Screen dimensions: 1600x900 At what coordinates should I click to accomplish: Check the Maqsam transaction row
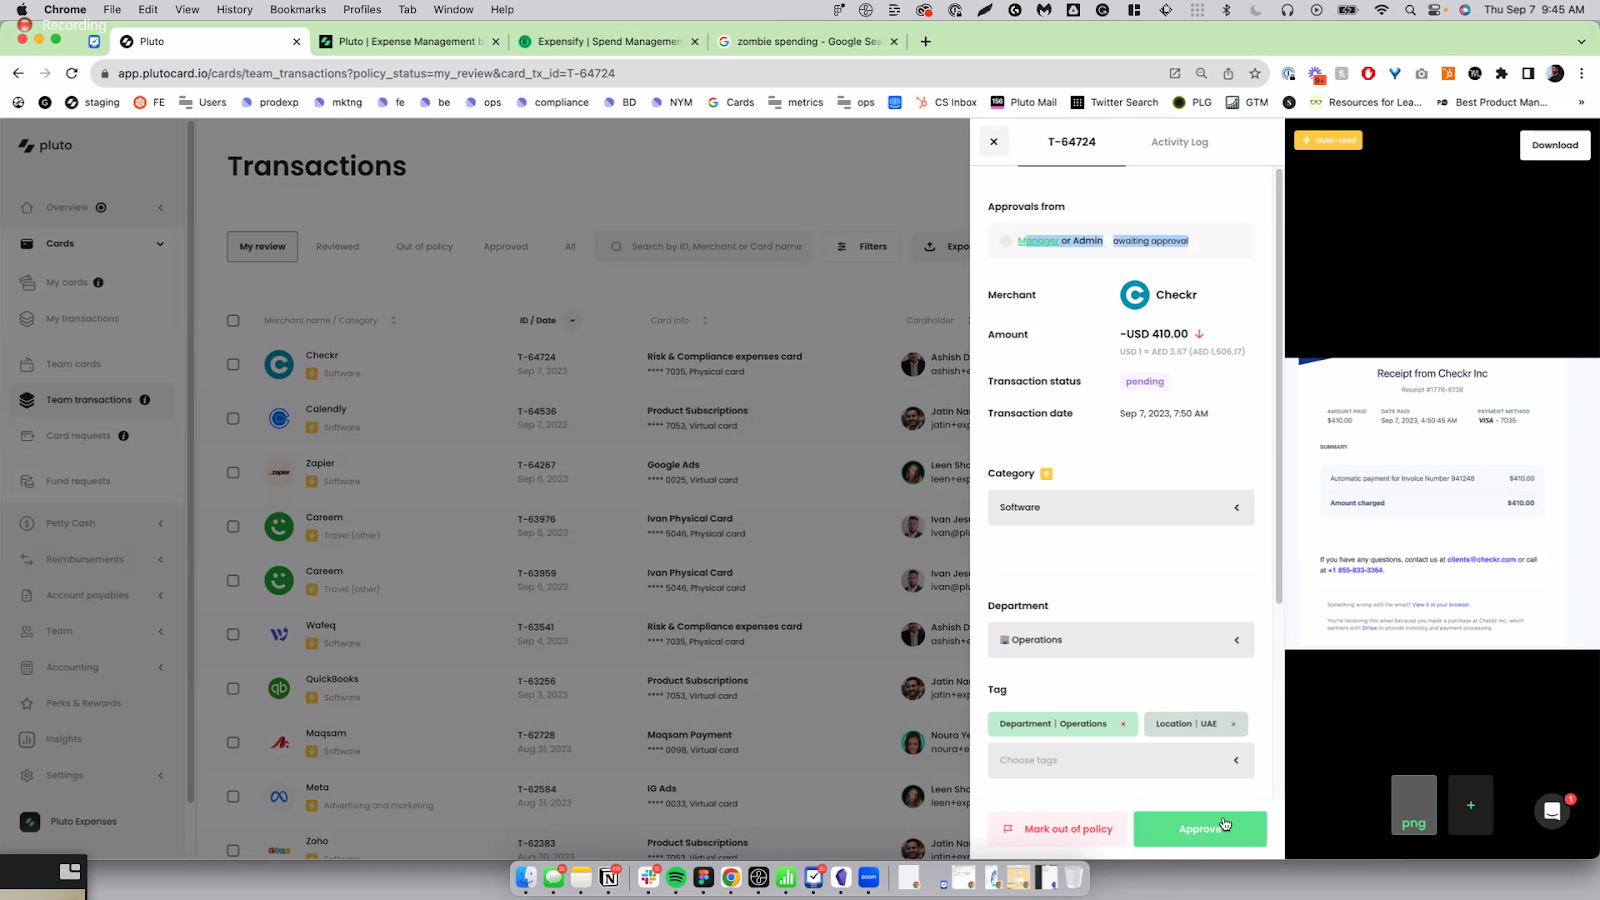pos(233,743)
